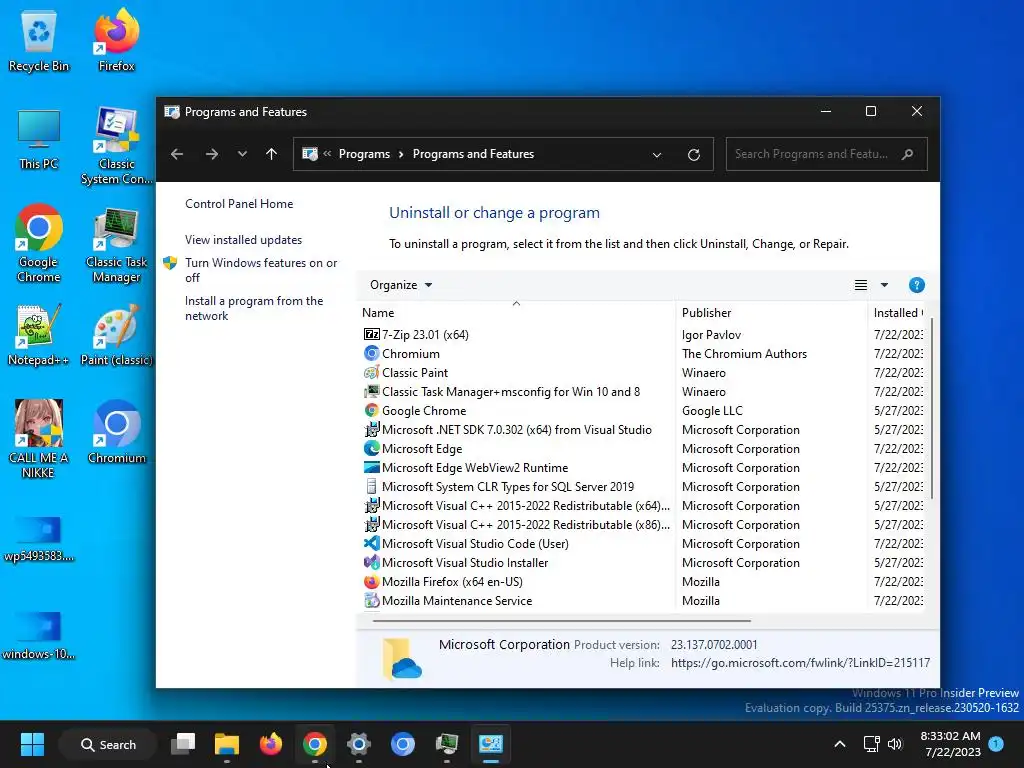Expand the address bar history dropdown

(x=657, y=155)
